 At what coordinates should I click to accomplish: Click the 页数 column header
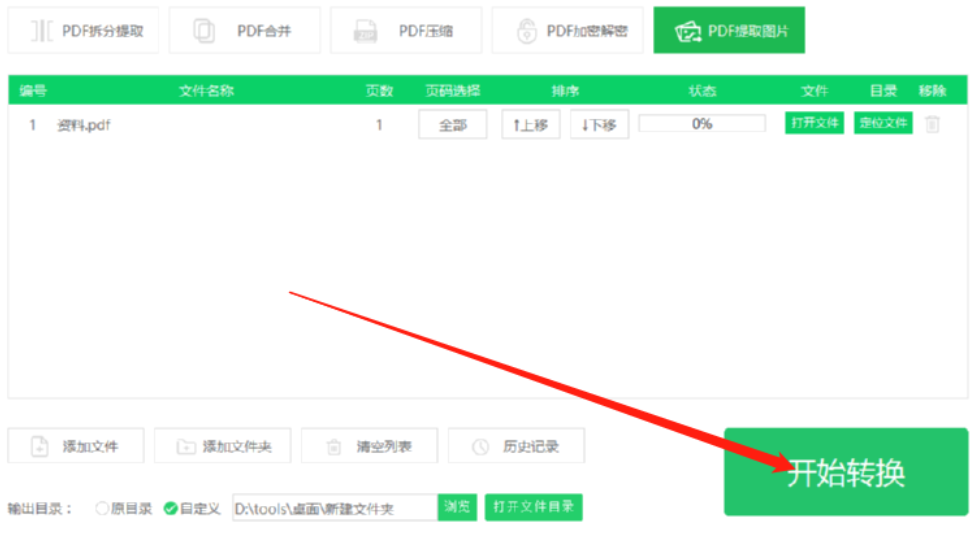tap(379, 91)
